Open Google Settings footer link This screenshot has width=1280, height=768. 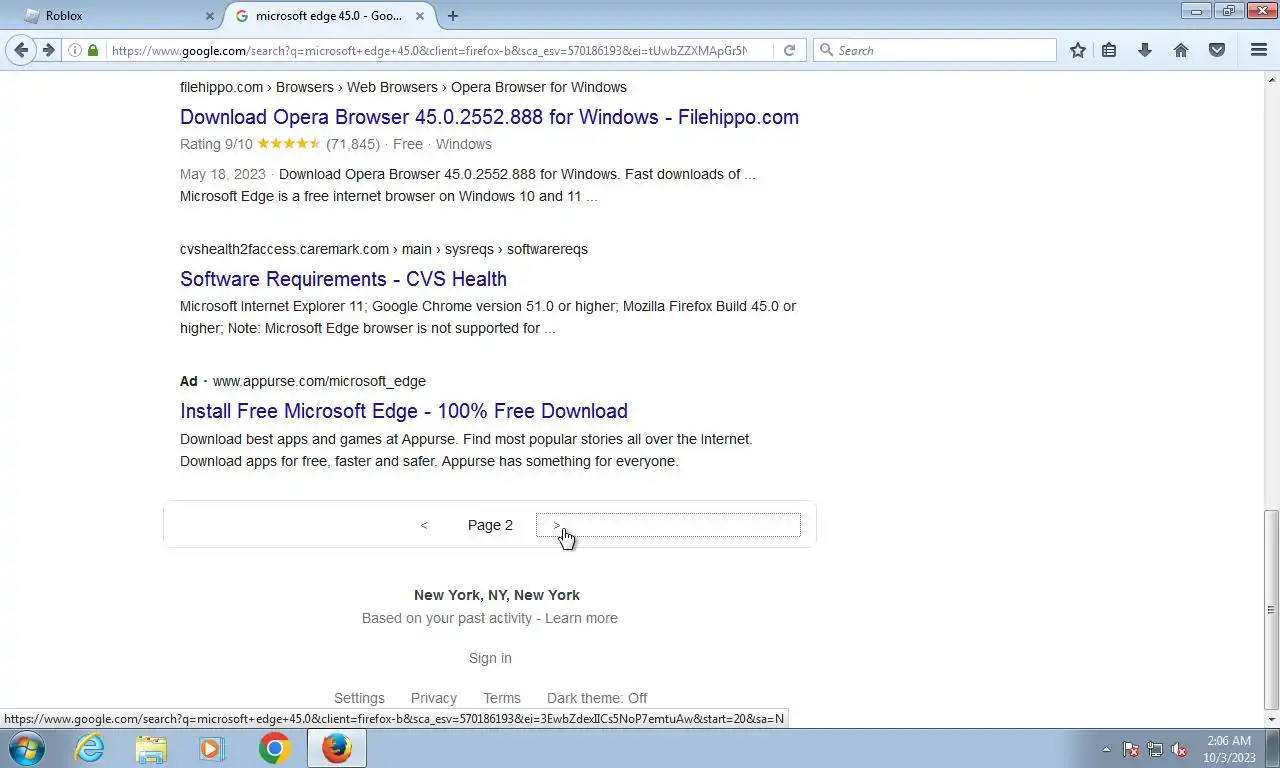click(359, 698)
